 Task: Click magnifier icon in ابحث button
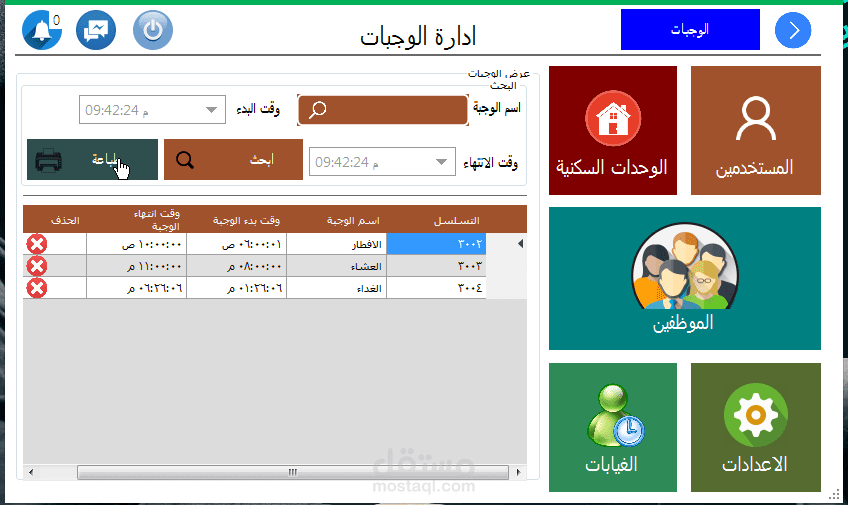[x=185, y=160]
